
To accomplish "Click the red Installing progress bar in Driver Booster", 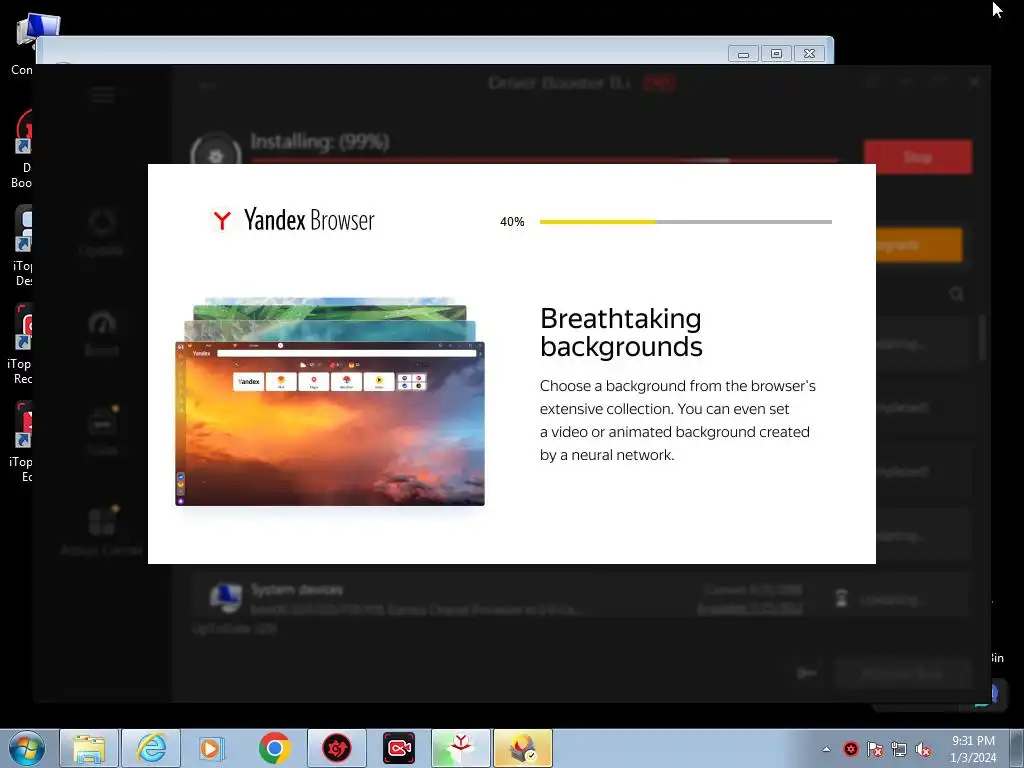I will 543,160.
